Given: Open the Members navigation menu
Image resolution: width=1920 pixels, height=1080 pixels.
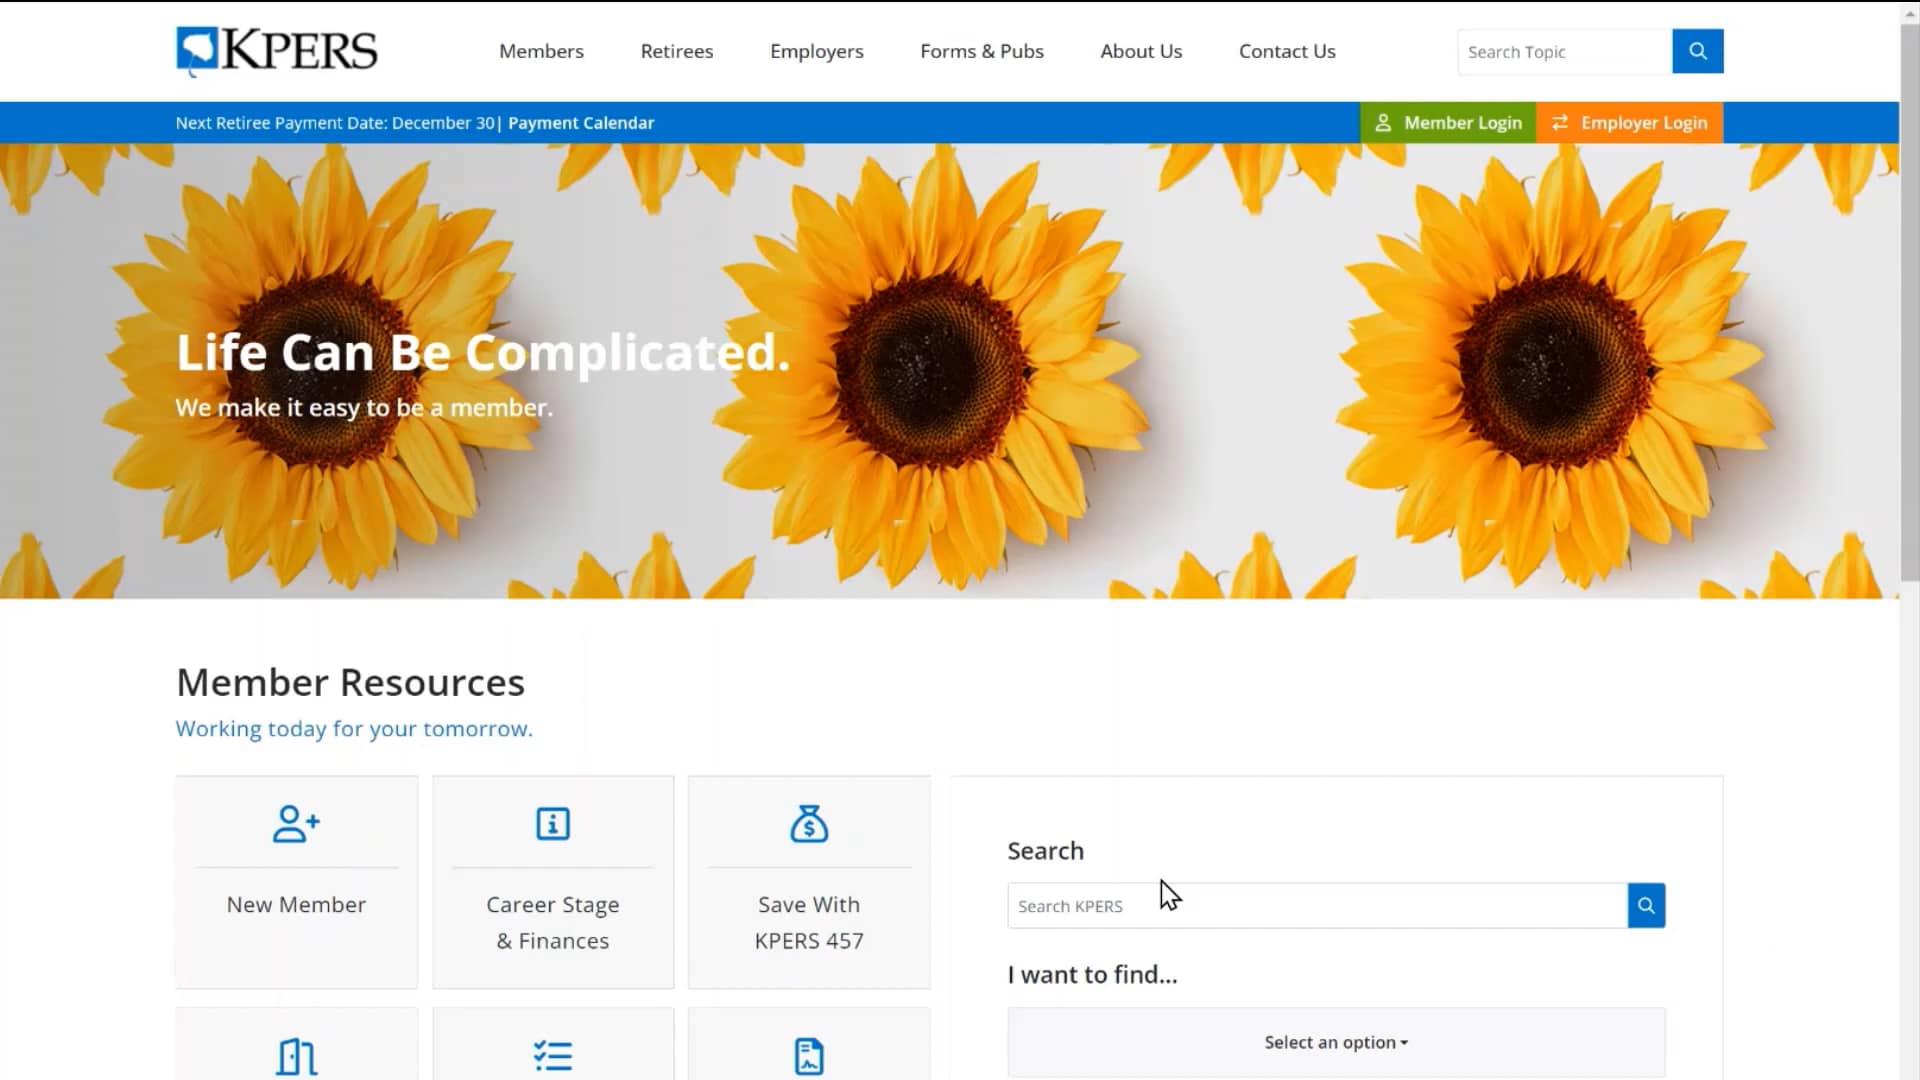Looking at the screenshot, I should (541, 51).
